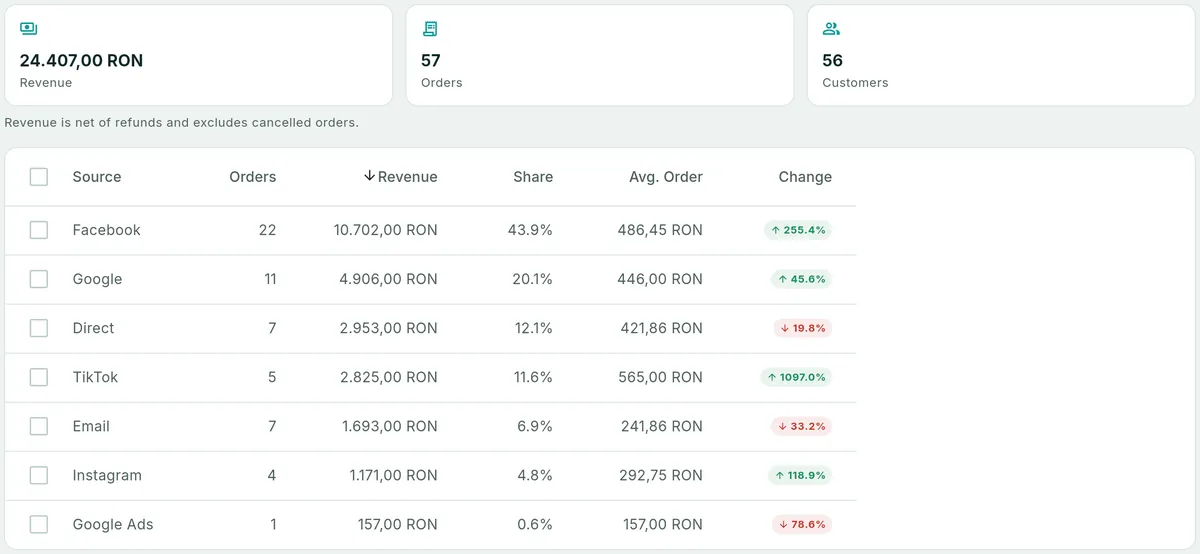Click Instagram revenue 1.171,00 RON

click(394, 475)
